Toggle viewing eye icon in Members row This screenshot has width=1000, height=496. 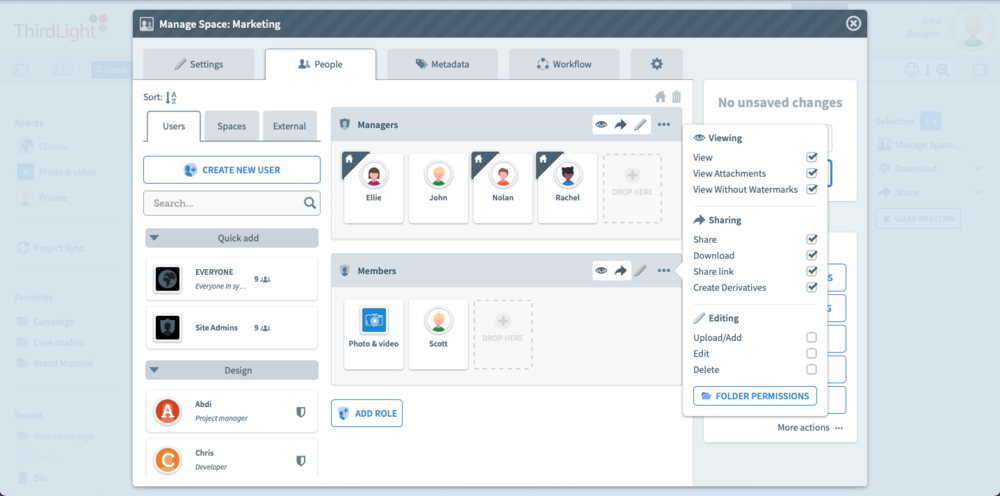point(601,271)
